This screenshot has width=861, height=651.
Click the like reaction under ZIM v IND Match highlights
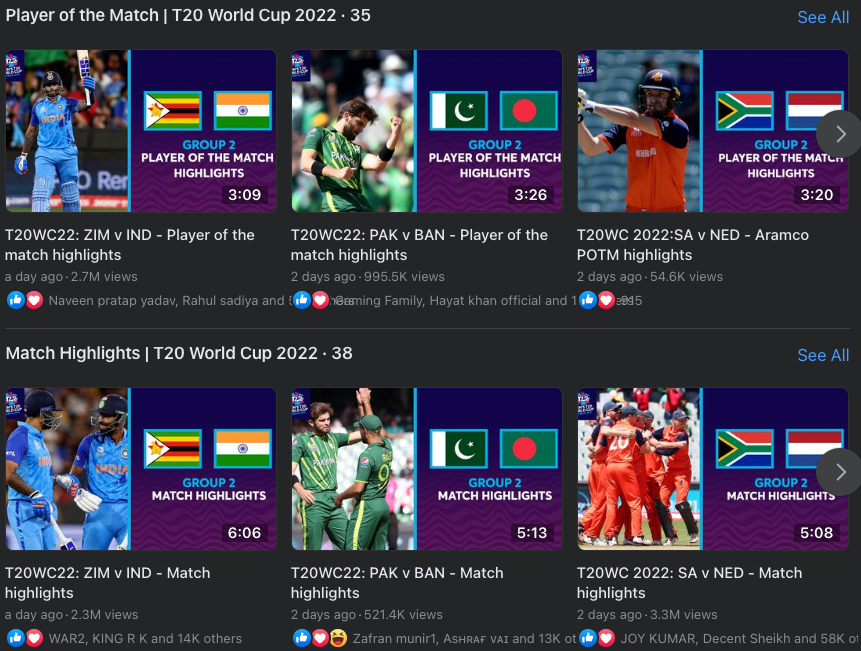16,638
